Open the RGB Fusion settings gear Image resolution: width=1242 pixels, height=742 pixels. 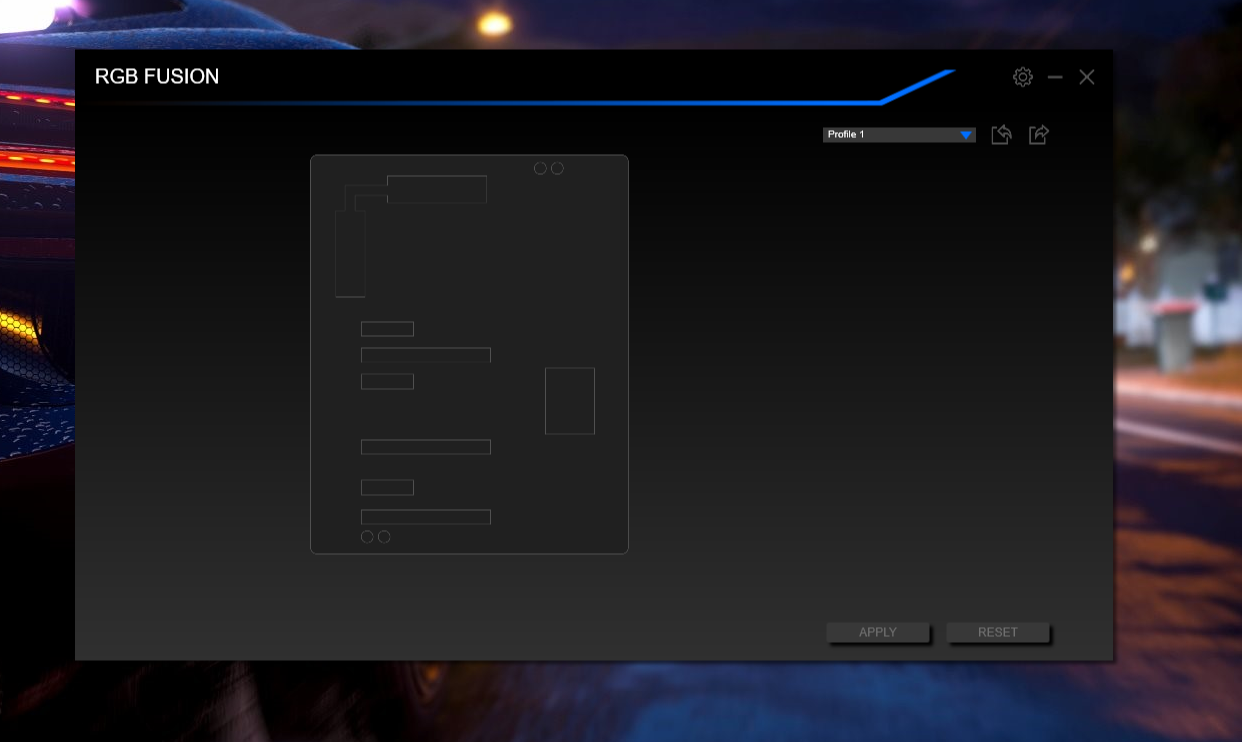click(1022, 77)
